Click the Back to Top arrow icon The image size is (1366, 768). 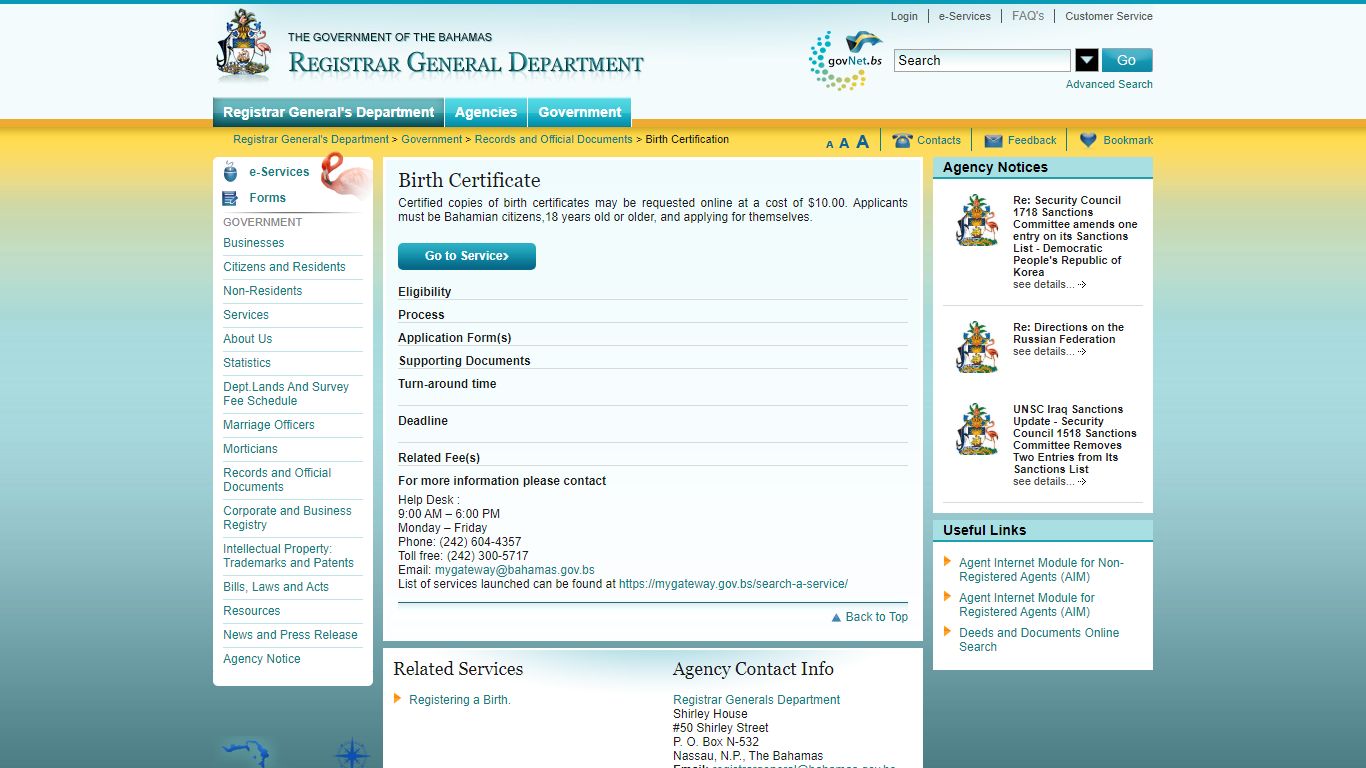[836, 618]
